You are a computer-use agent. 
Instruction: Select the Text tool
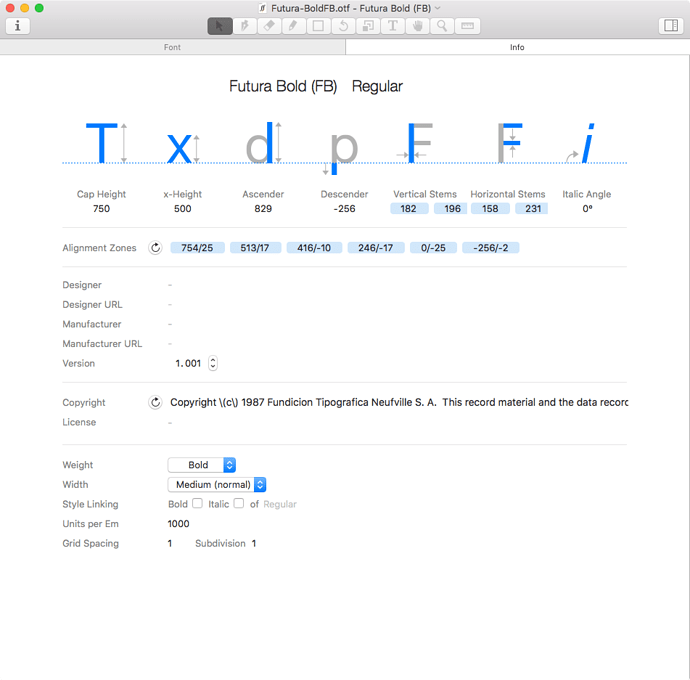[393, 26]
